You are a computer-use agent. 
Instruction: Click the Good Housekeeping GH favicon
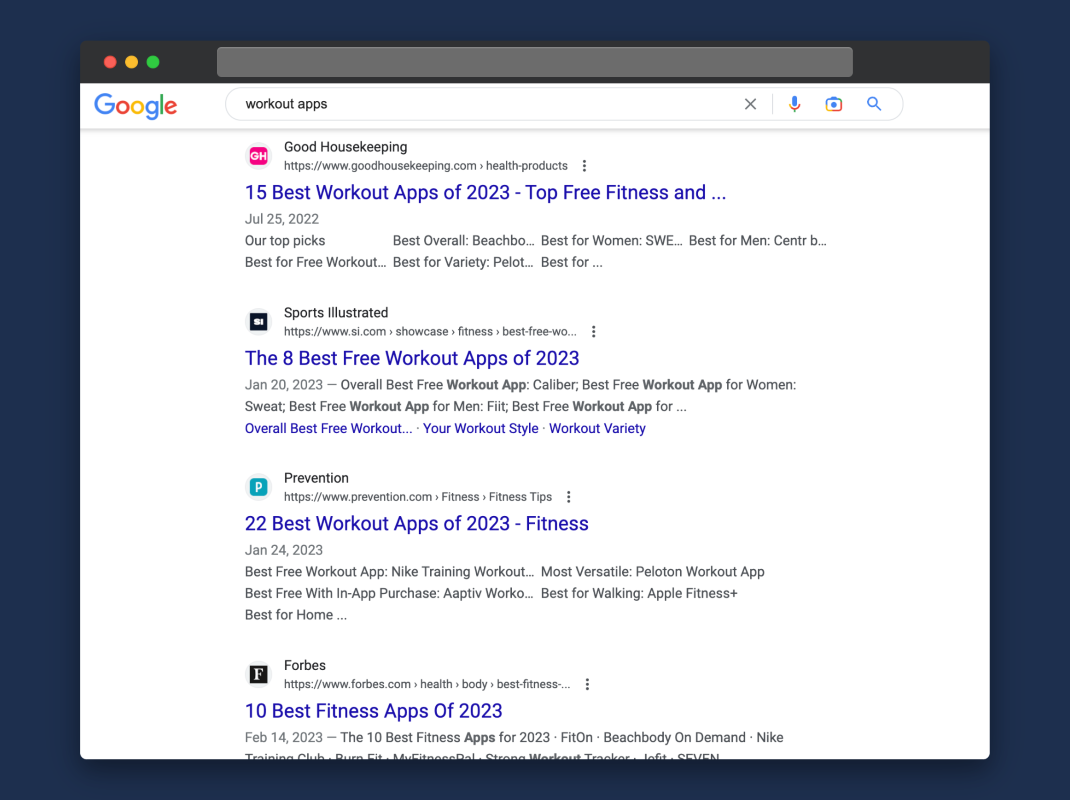[x=258, y=156]
